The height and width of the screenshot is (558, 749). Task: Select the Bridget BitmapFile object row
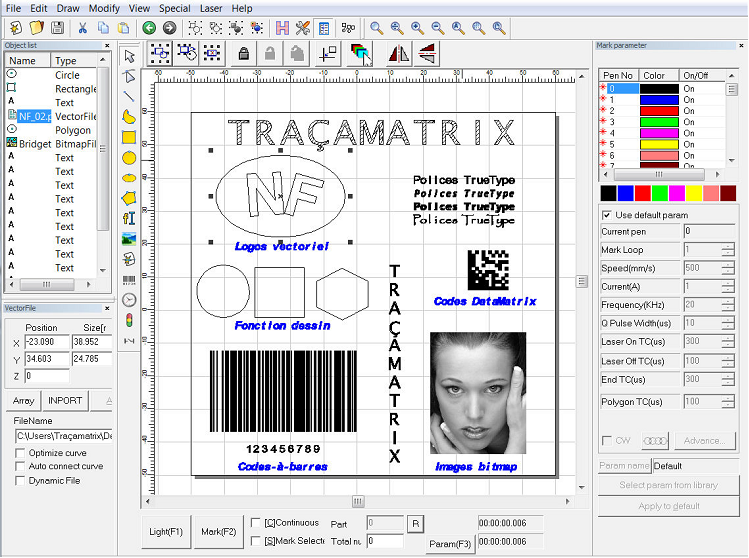(52, 144)
